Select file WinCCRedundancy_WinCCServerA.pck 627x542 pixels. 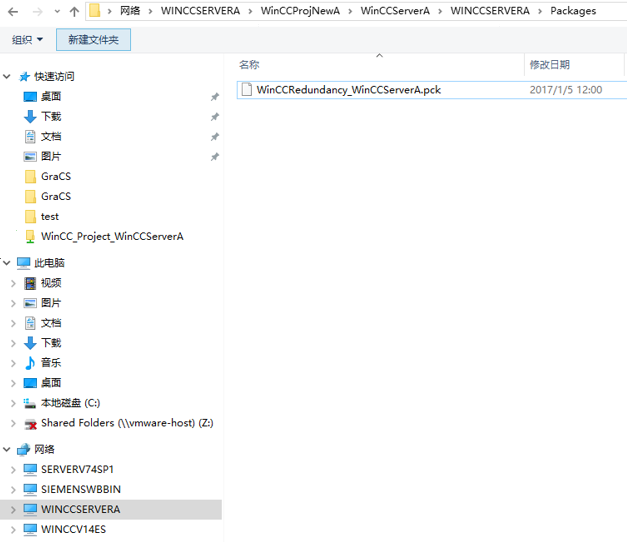click(x=348, y=90)
